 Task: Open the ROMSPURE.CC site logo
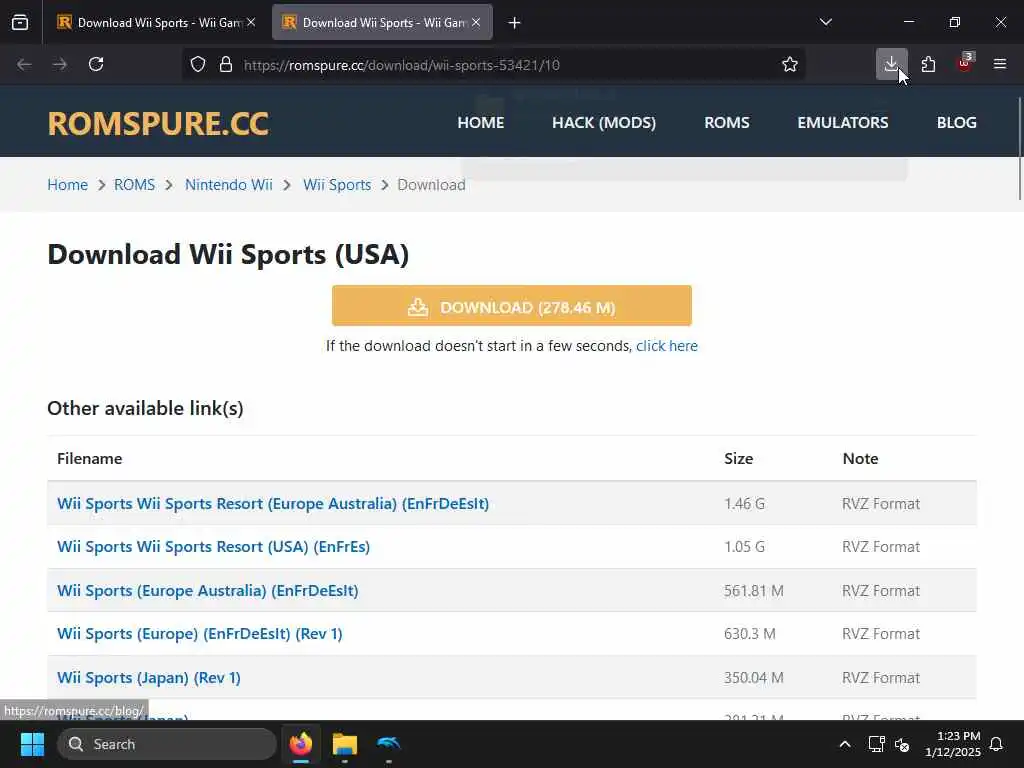coord(158,123)
